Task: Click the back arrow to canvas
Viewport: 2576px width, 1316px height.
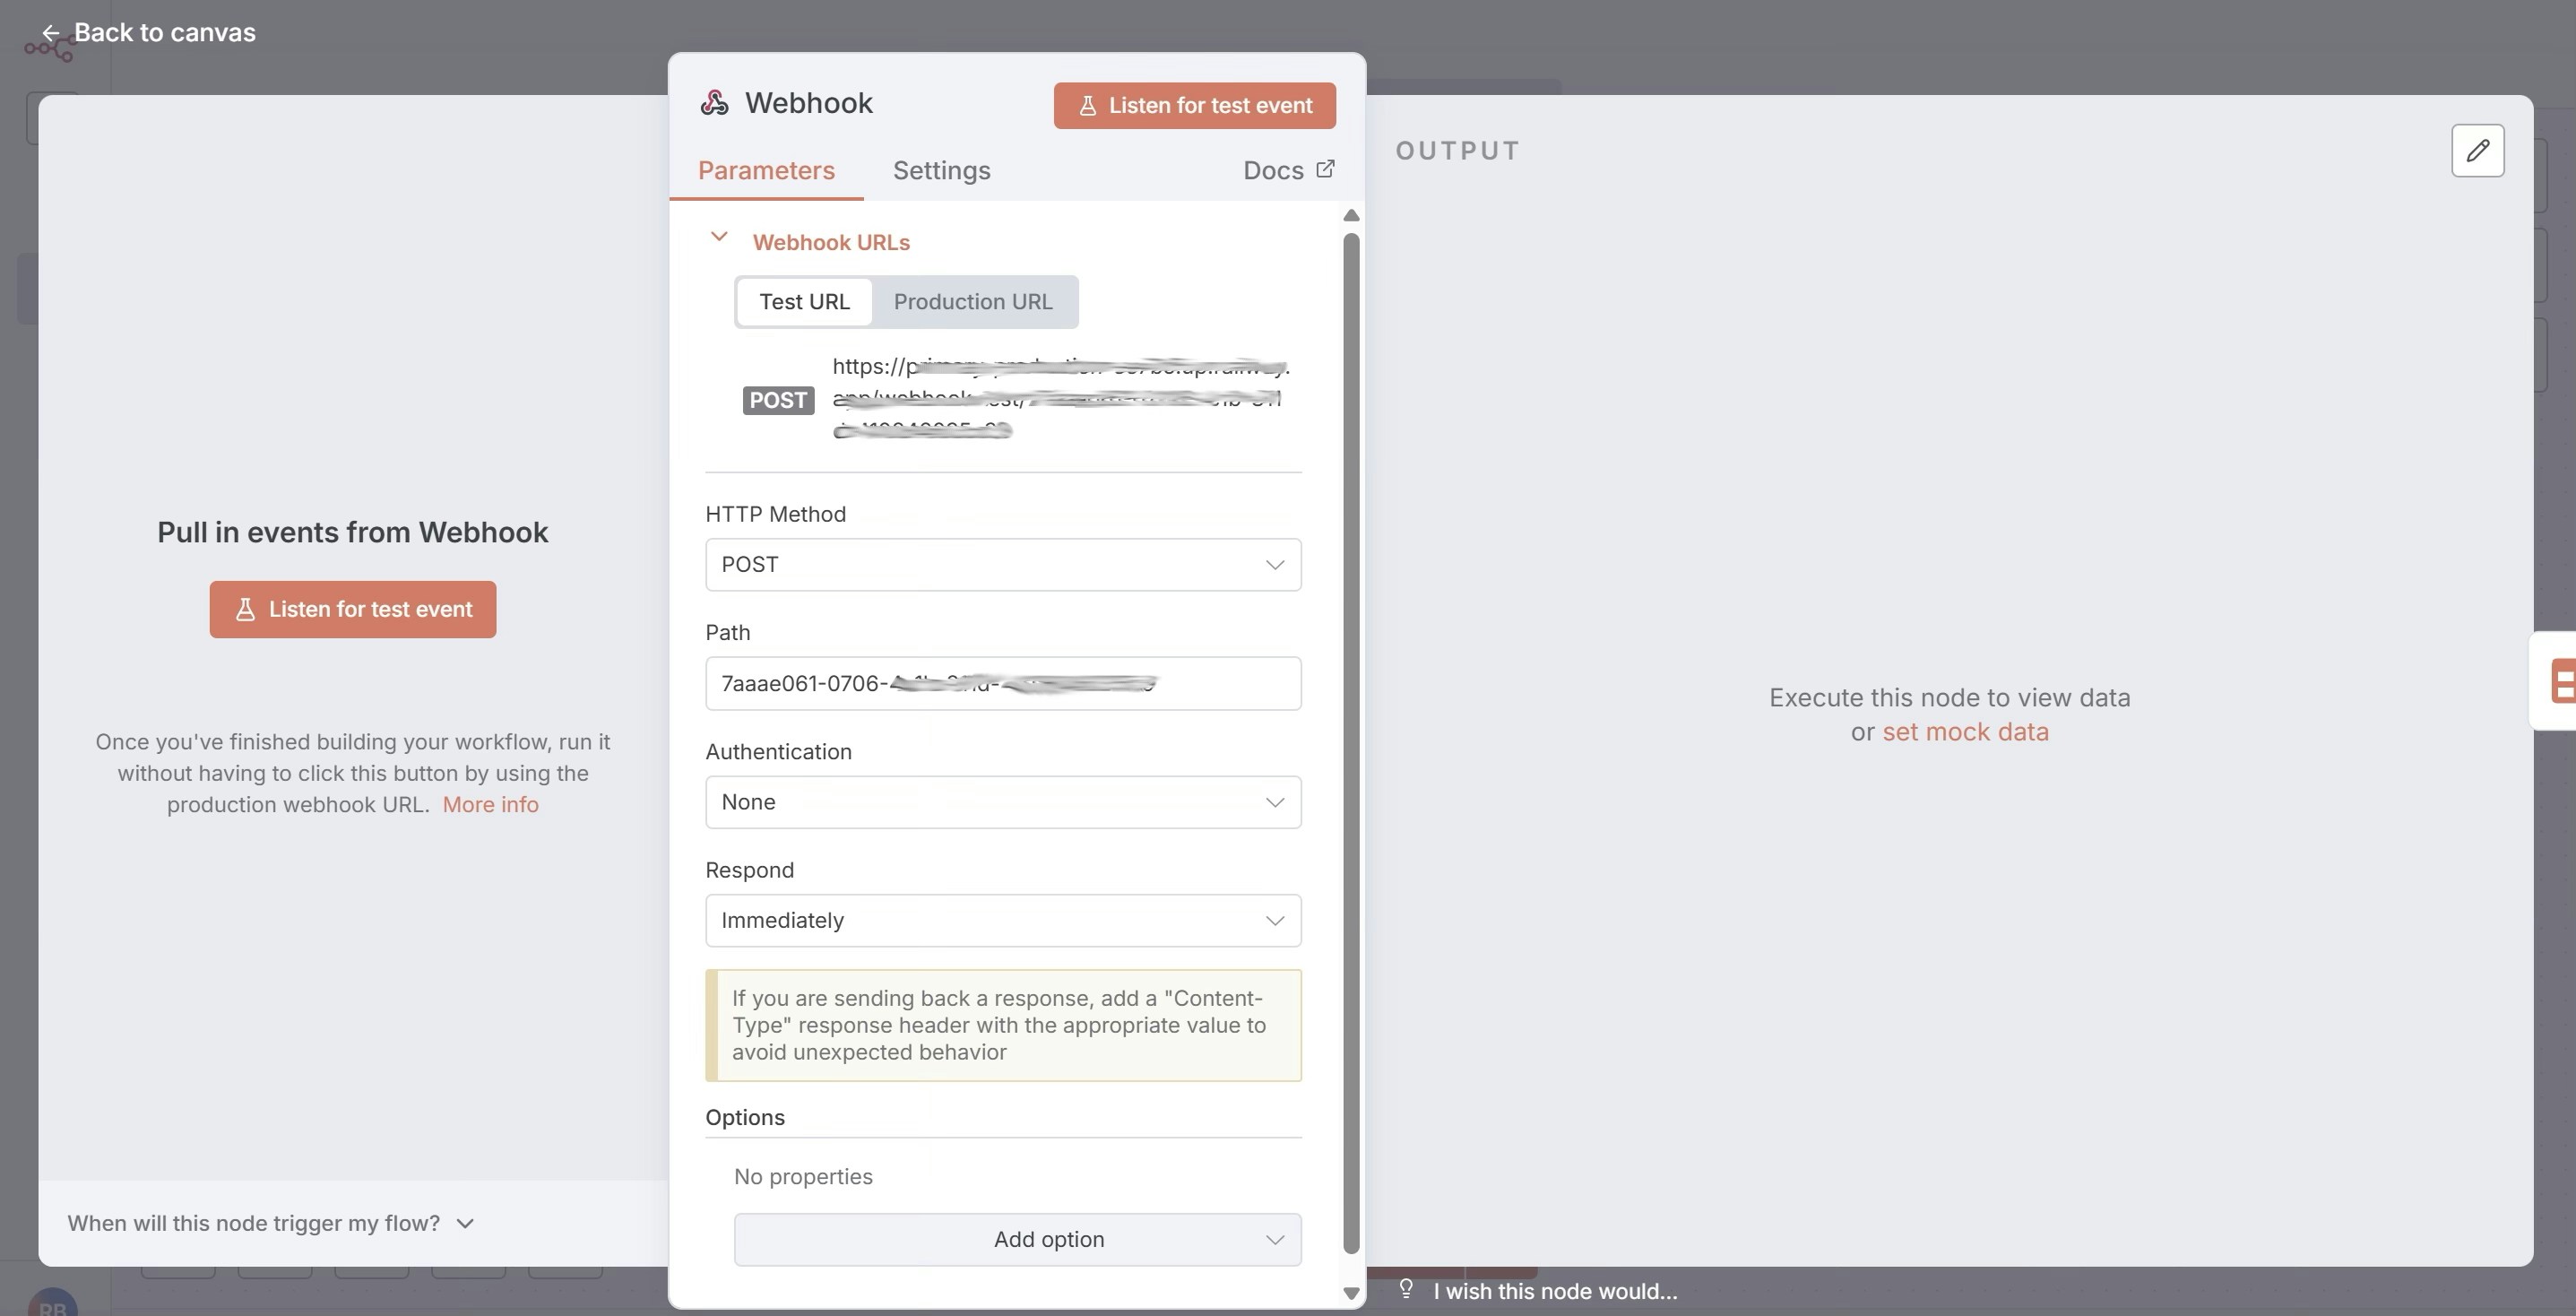Action: click(x=51, y=33)
